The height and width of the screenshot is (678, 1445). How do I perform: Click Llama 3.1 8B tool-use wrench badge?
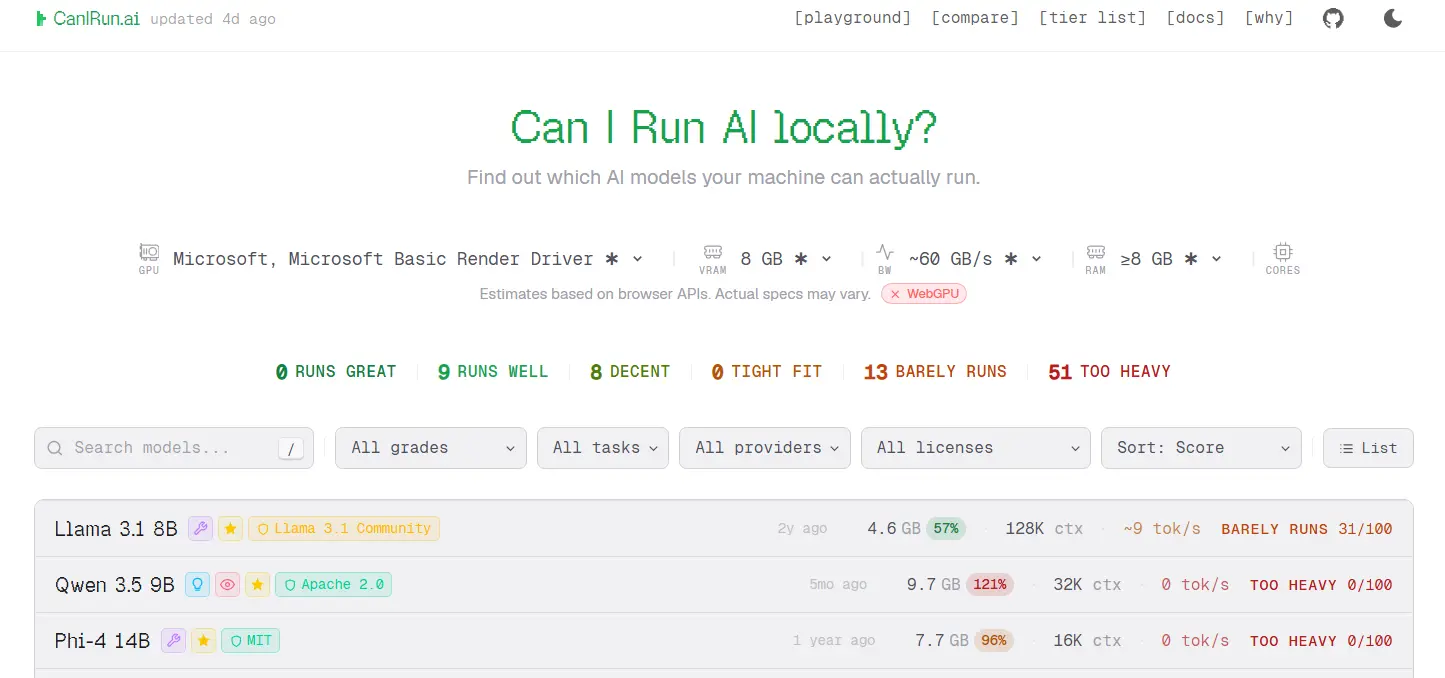click(200, 529)
